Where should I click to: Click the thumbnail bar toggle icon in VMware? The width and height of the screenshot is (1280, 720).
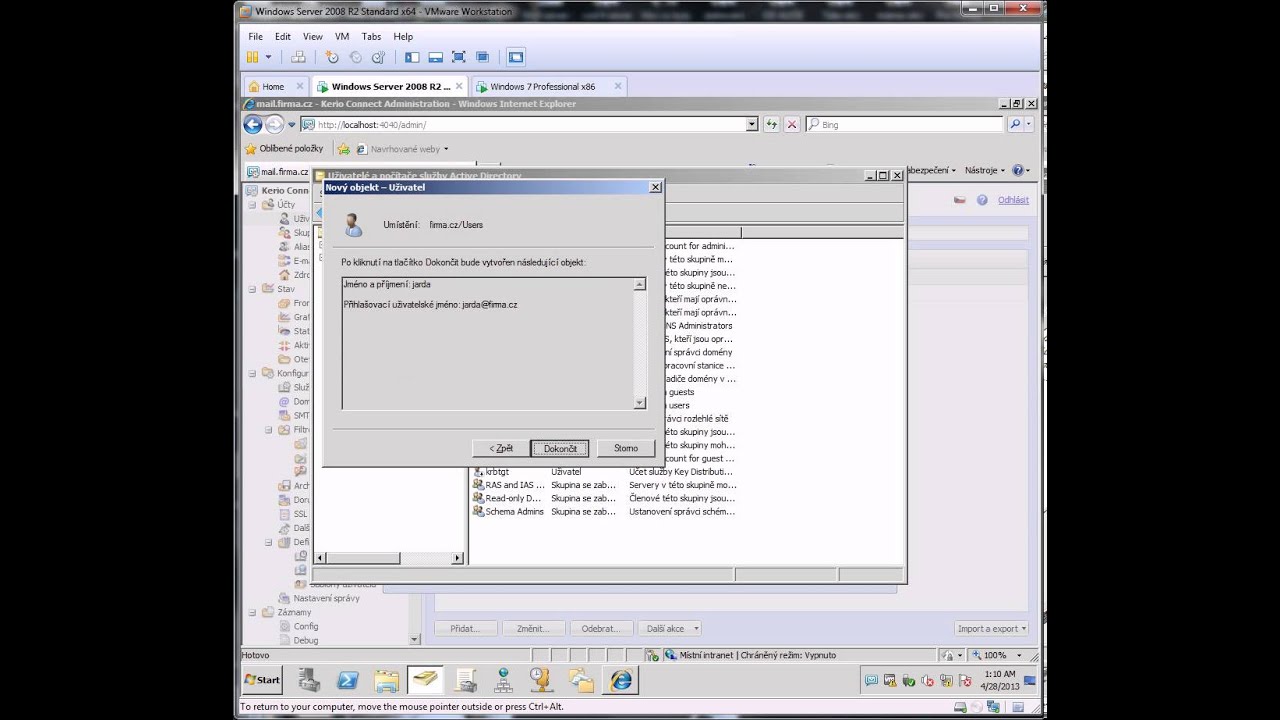tap(436, 57)
